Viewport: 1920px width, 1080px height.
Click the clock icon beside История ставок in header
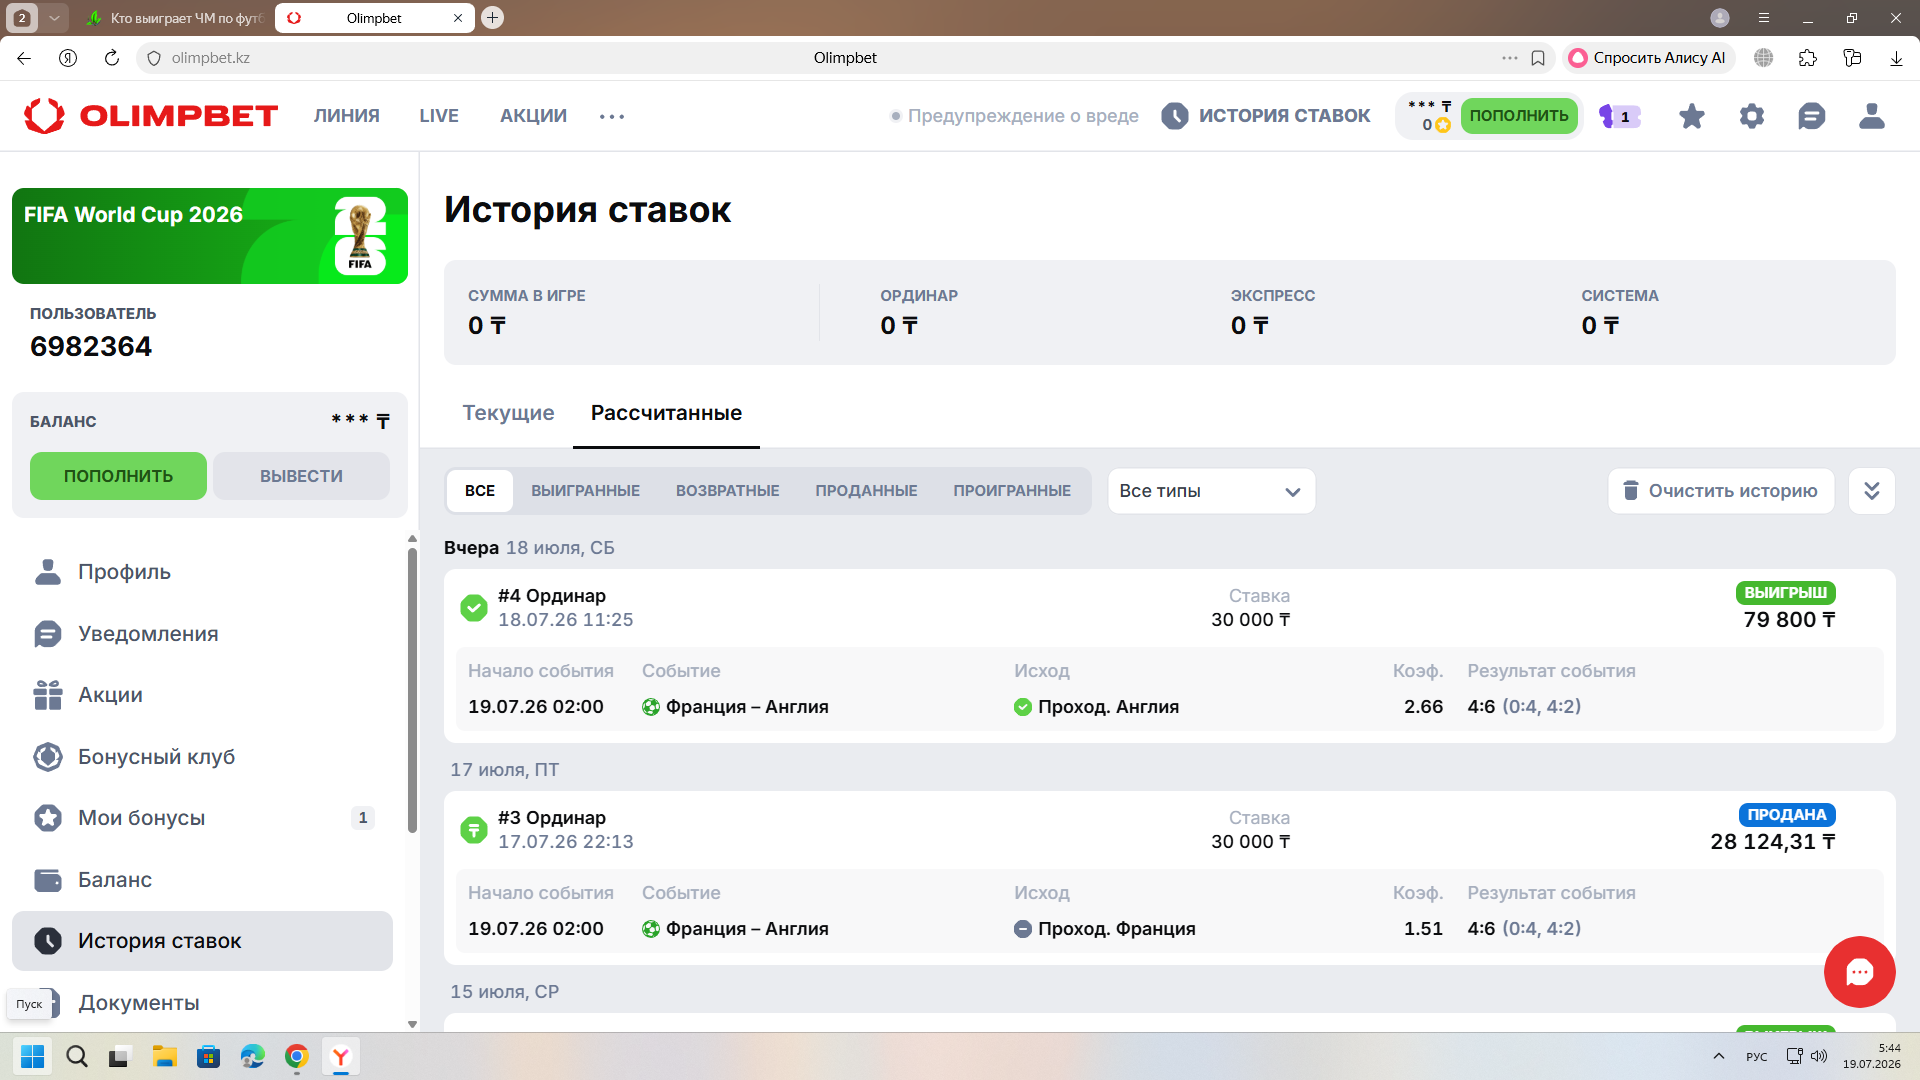(x=1175, y=116)
